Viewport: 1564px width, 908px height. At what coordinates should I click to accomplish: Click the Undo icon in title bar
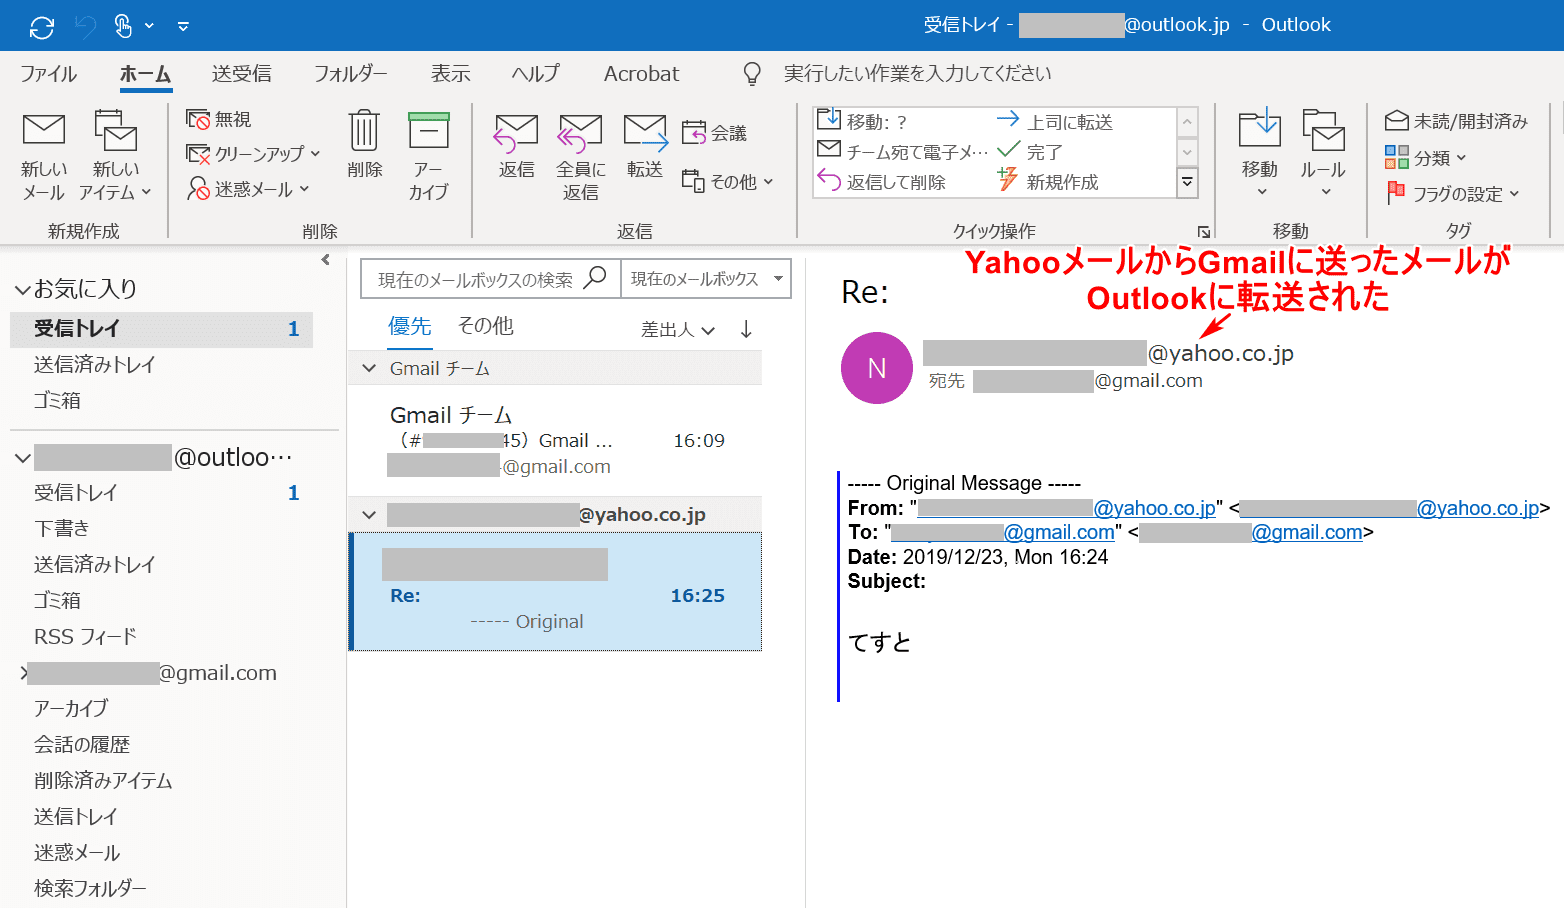[x=86, y=26]
